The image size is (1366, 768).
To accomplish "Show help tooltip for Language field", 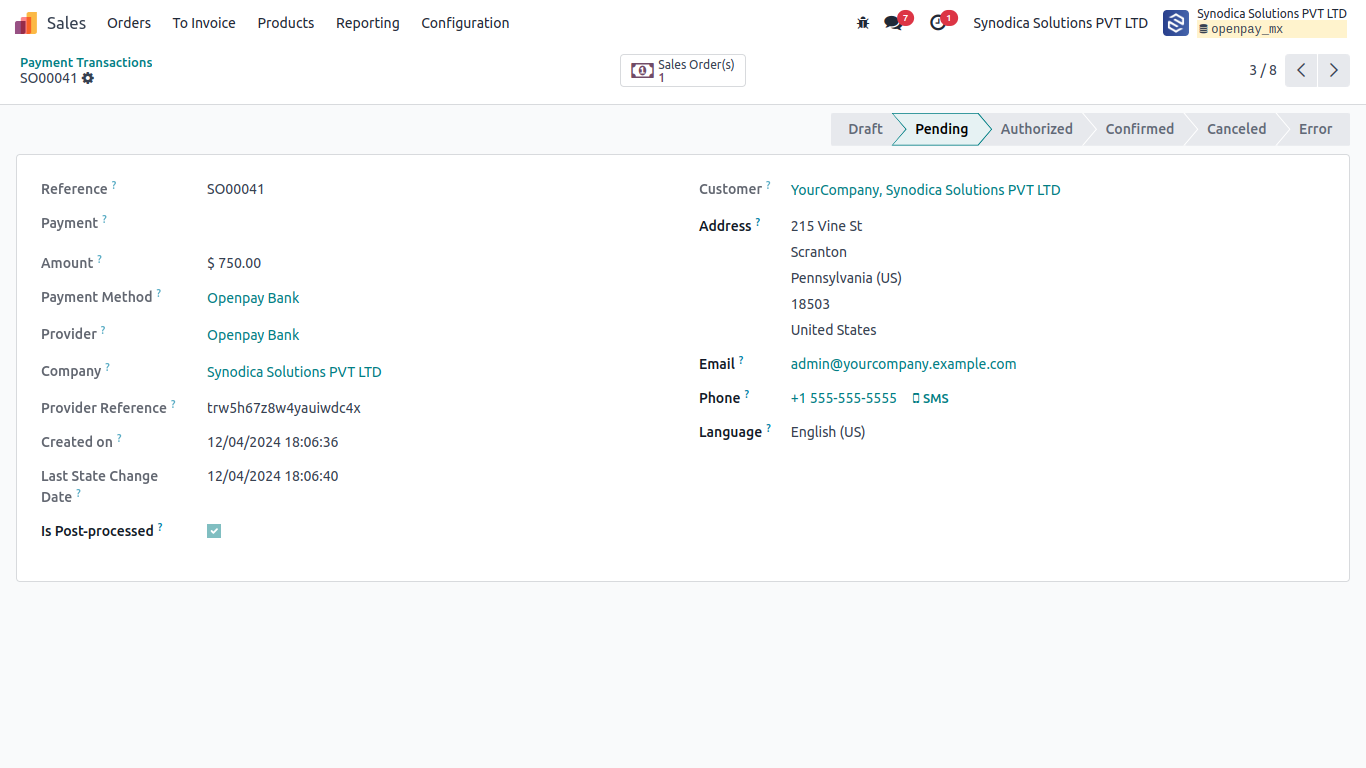I will tap(768, 428).
